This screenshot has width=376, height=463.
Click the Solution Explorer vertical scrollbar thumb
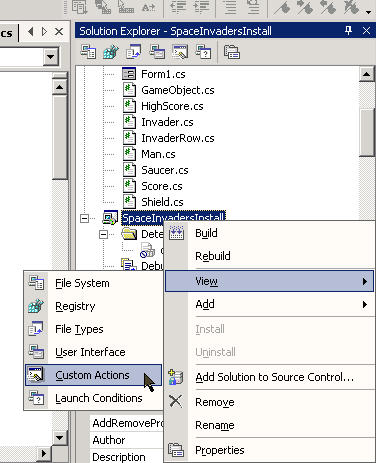point(366,132)
